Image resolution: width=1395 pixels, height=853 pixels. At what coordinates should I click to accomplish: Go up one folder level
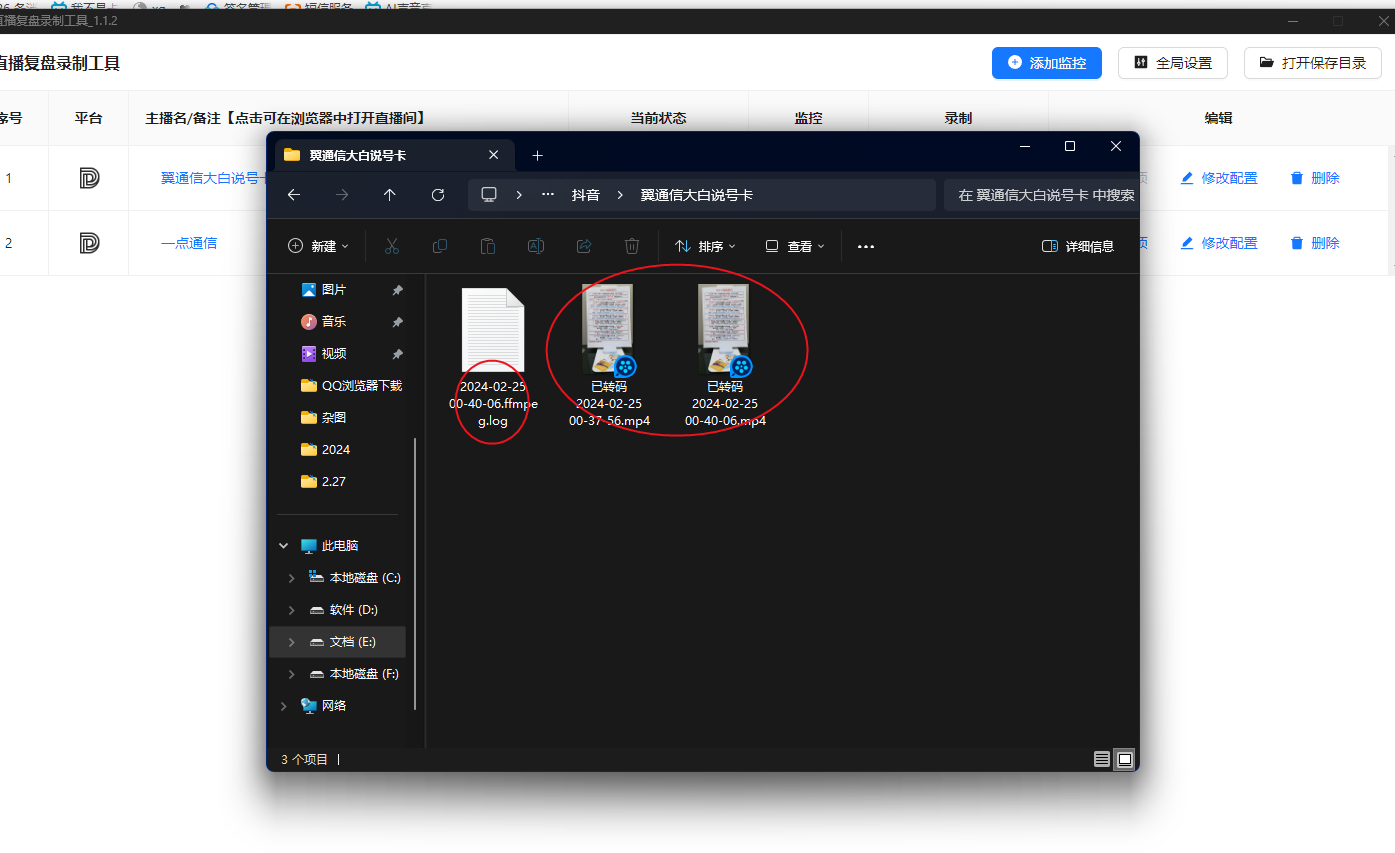pos(390,195)
